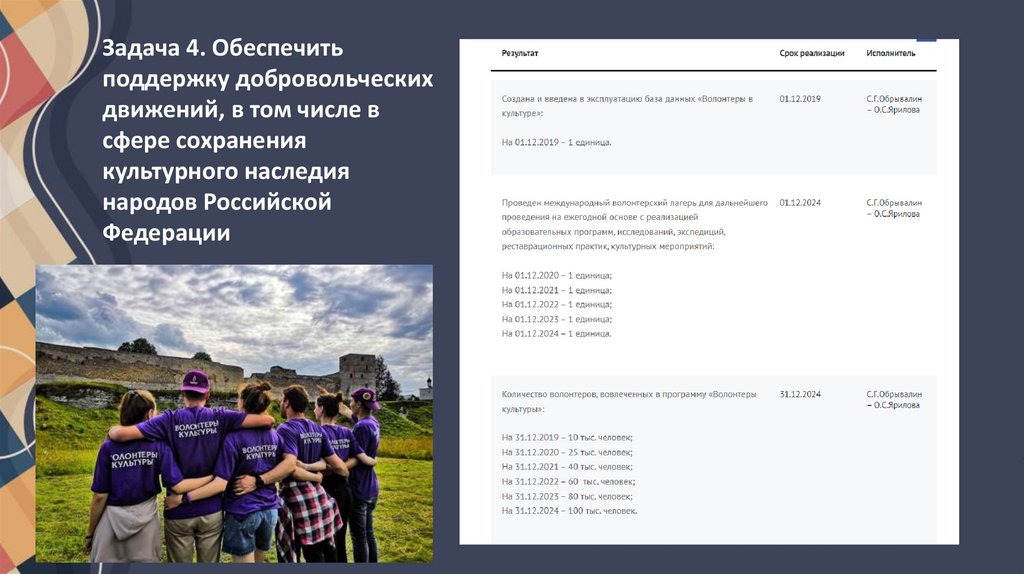The width and height of the screenshot is (1024, 574).
Task: Click the line 'На 01.12.2019 – 1 единица.'
Action: point(556,142)
